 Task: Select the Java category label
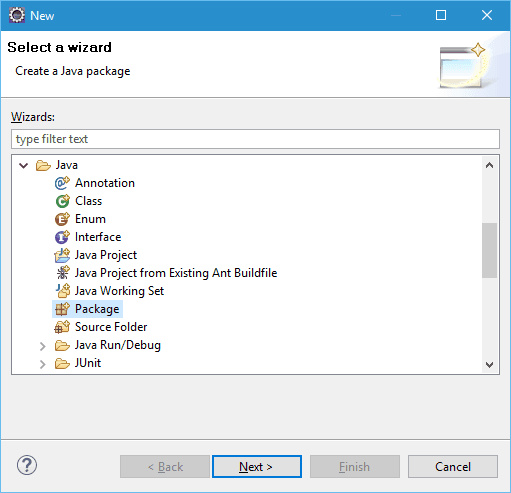click(x=67, y=165)
